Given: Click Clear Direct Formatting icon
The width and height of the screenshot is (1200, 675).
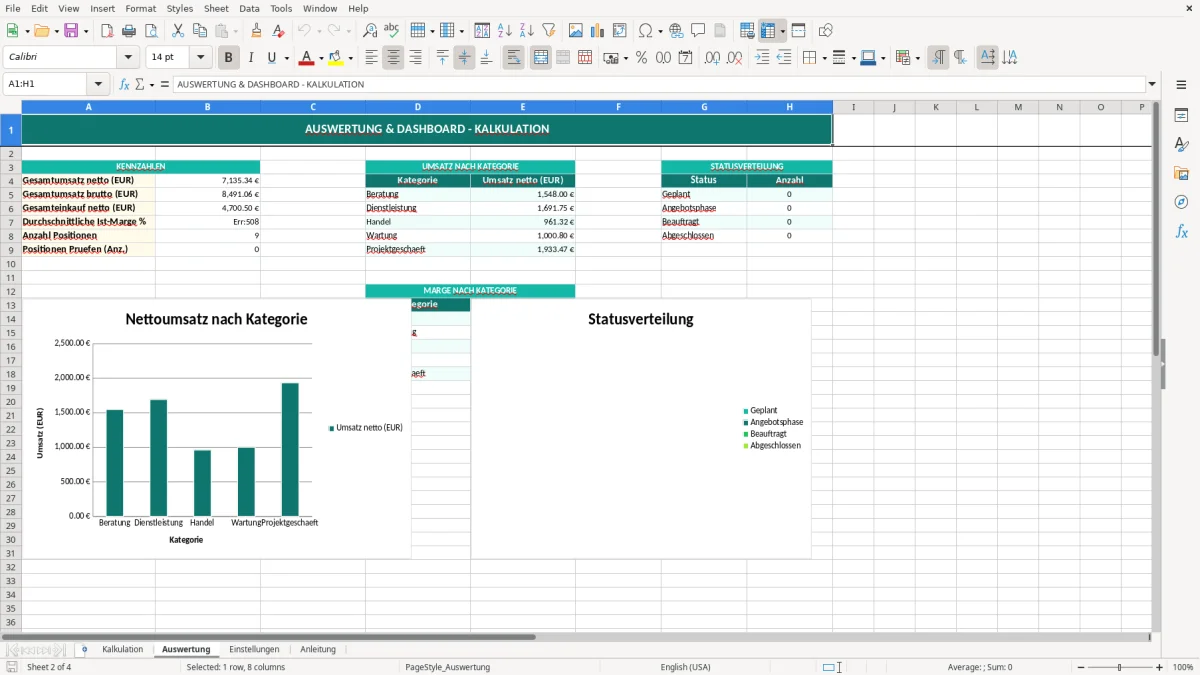Looking at the screenshot, I should click(x=279, y=31).
